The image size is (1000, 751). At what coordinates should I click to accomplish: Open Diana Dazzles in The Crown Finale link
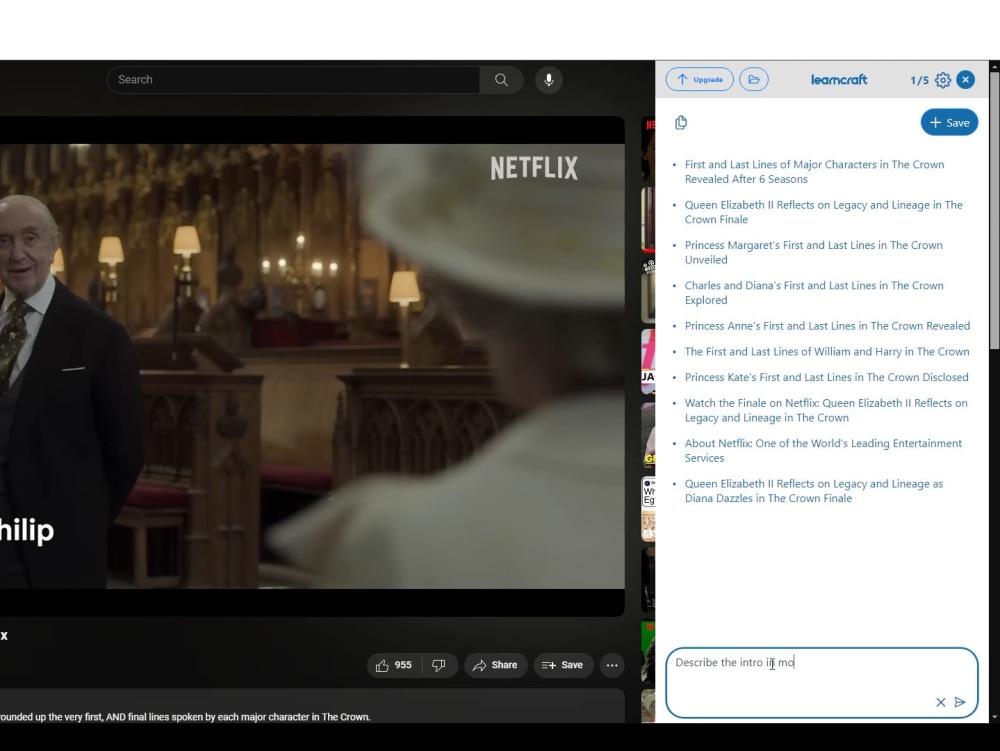coord(814,491)
